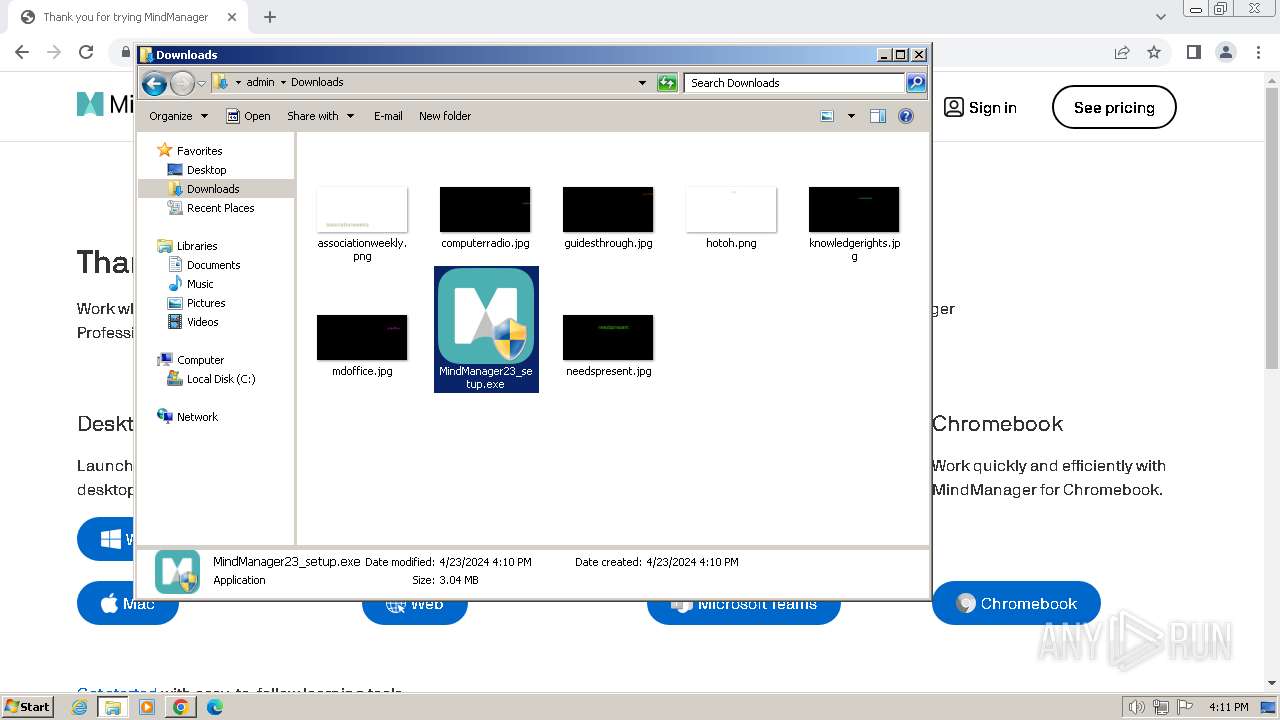The width and height of the screenshot is (1280, 720).
Task: Click Chromebook download button
Action: click(1016, 603)
